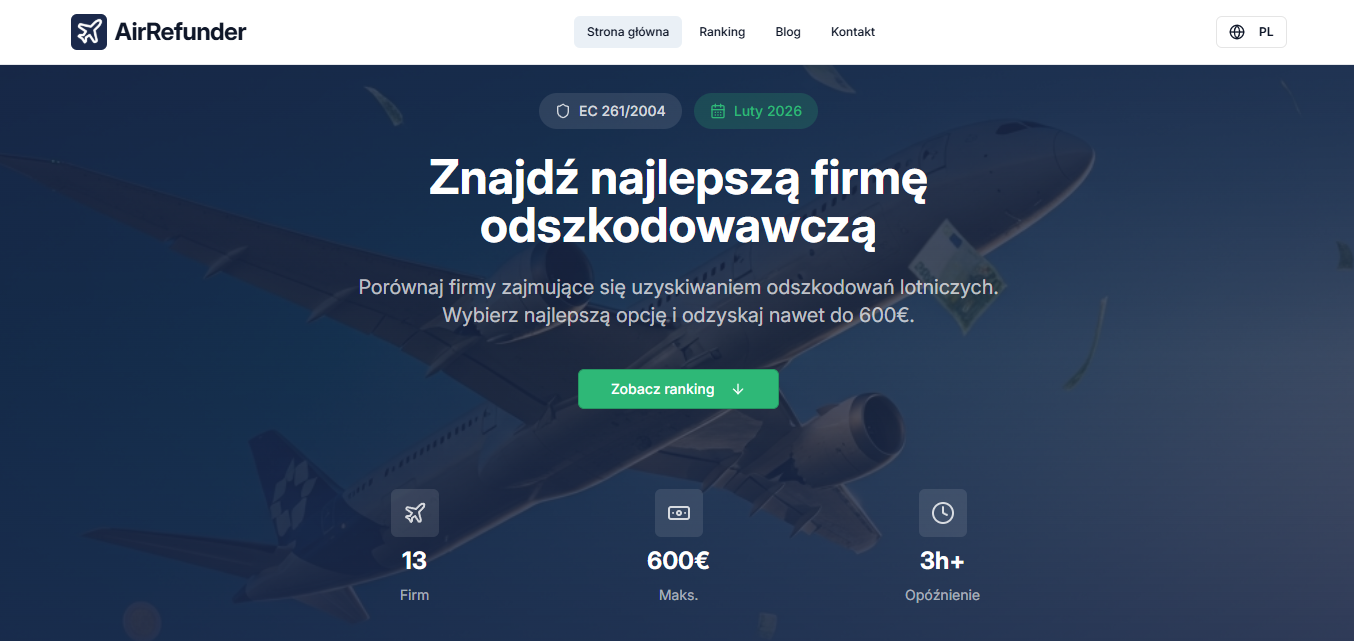
Task: Click the globe icon in language selector
Action: click(1237, 32)
